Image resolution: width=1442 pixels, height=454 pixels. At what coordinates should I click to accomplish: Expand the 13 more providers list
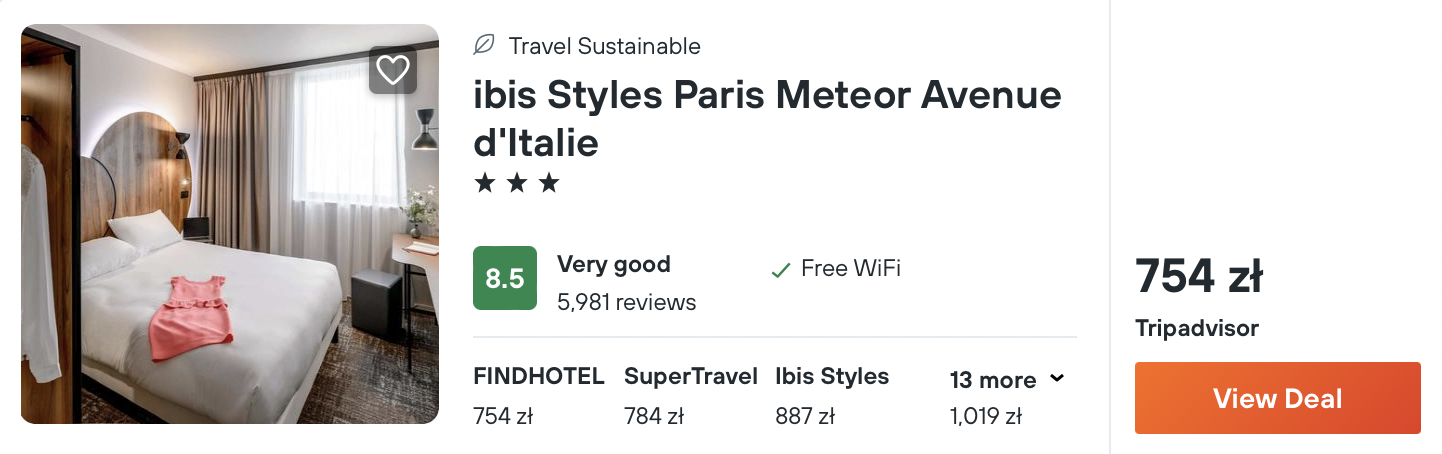[x=992, y=380]
